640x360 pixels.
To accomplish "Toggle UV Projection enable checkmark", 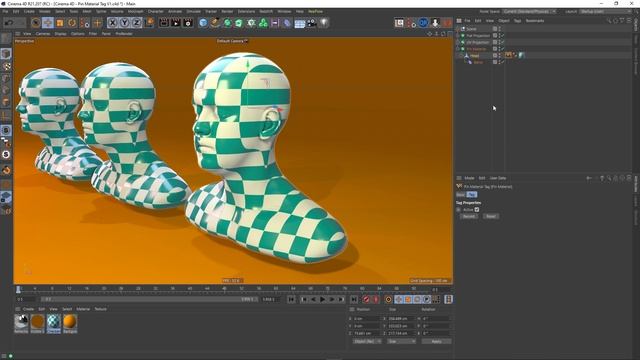I will 502,42.
